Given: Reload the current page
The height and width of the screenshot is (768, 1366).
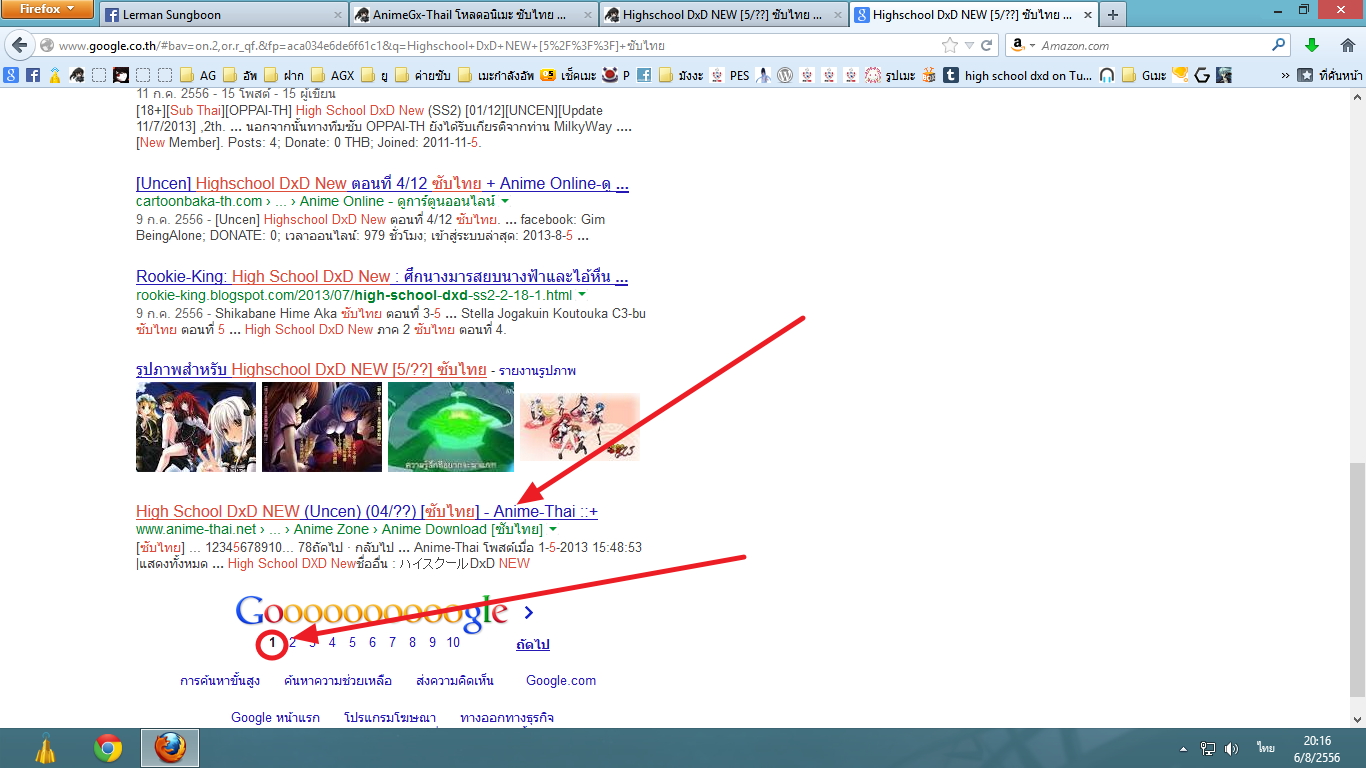Looking at the screenshot, I should coord(986,46).
